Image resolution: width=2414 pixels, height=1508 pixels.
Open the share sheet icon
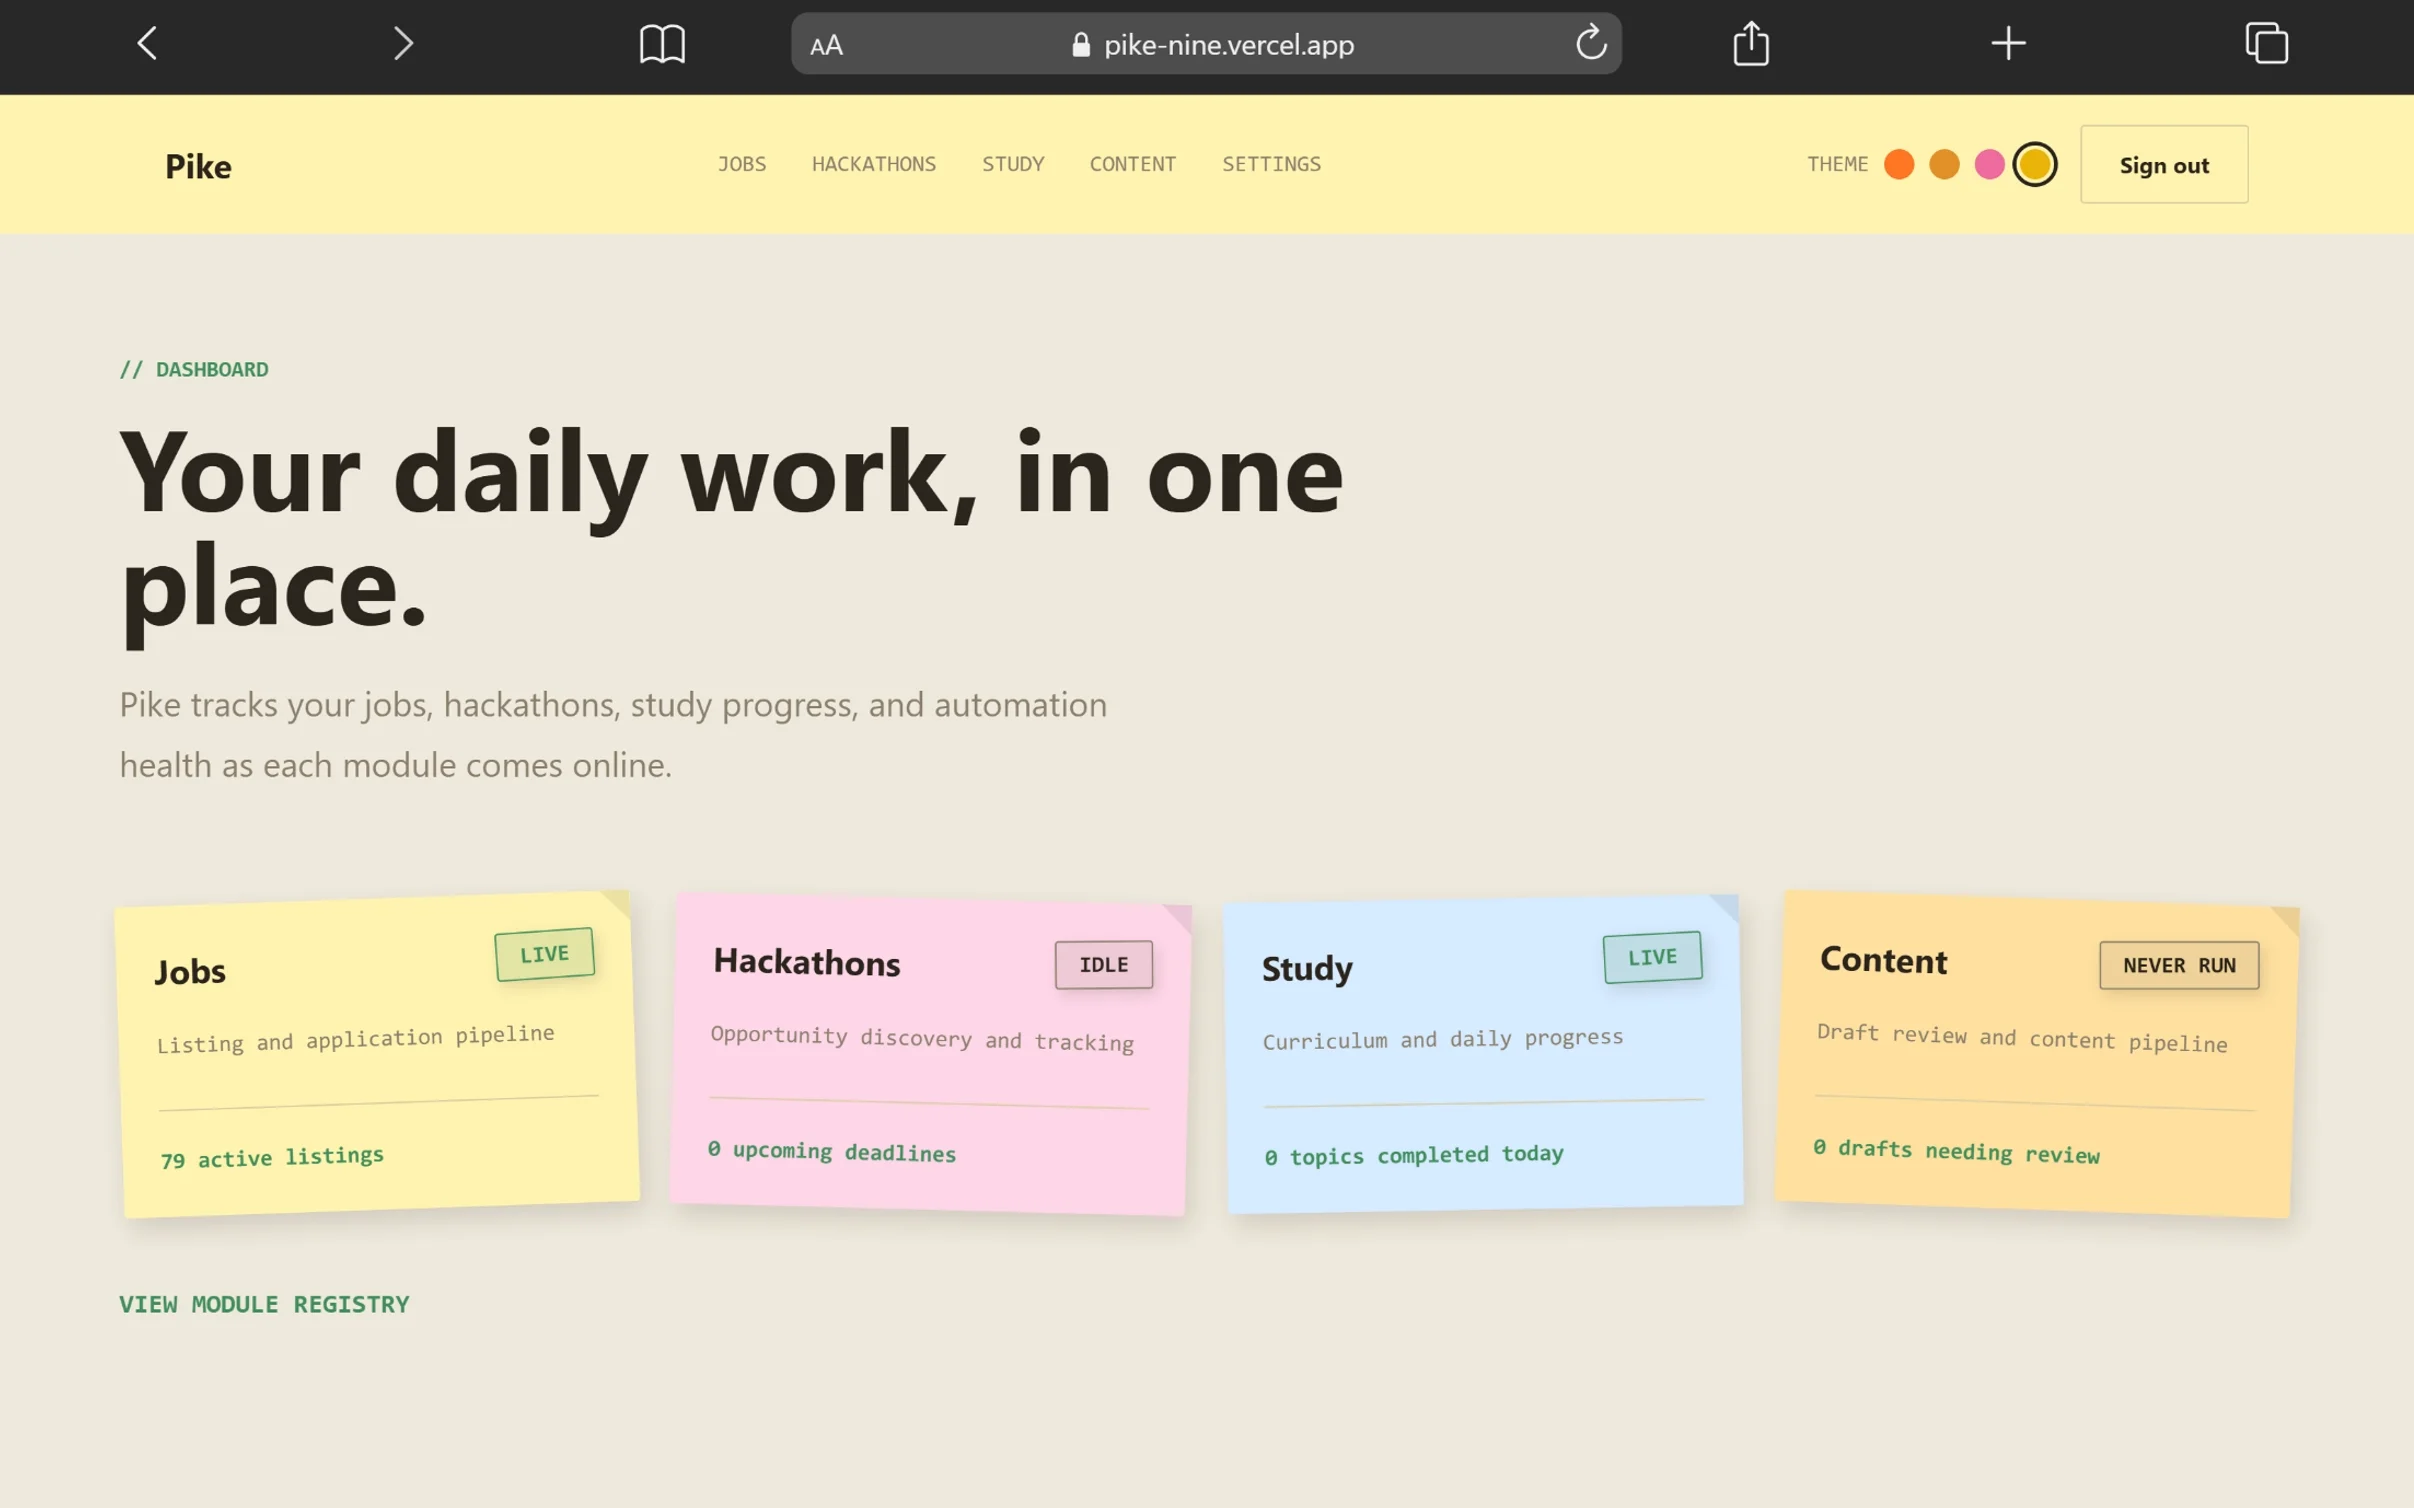(x=1750, y=43)
